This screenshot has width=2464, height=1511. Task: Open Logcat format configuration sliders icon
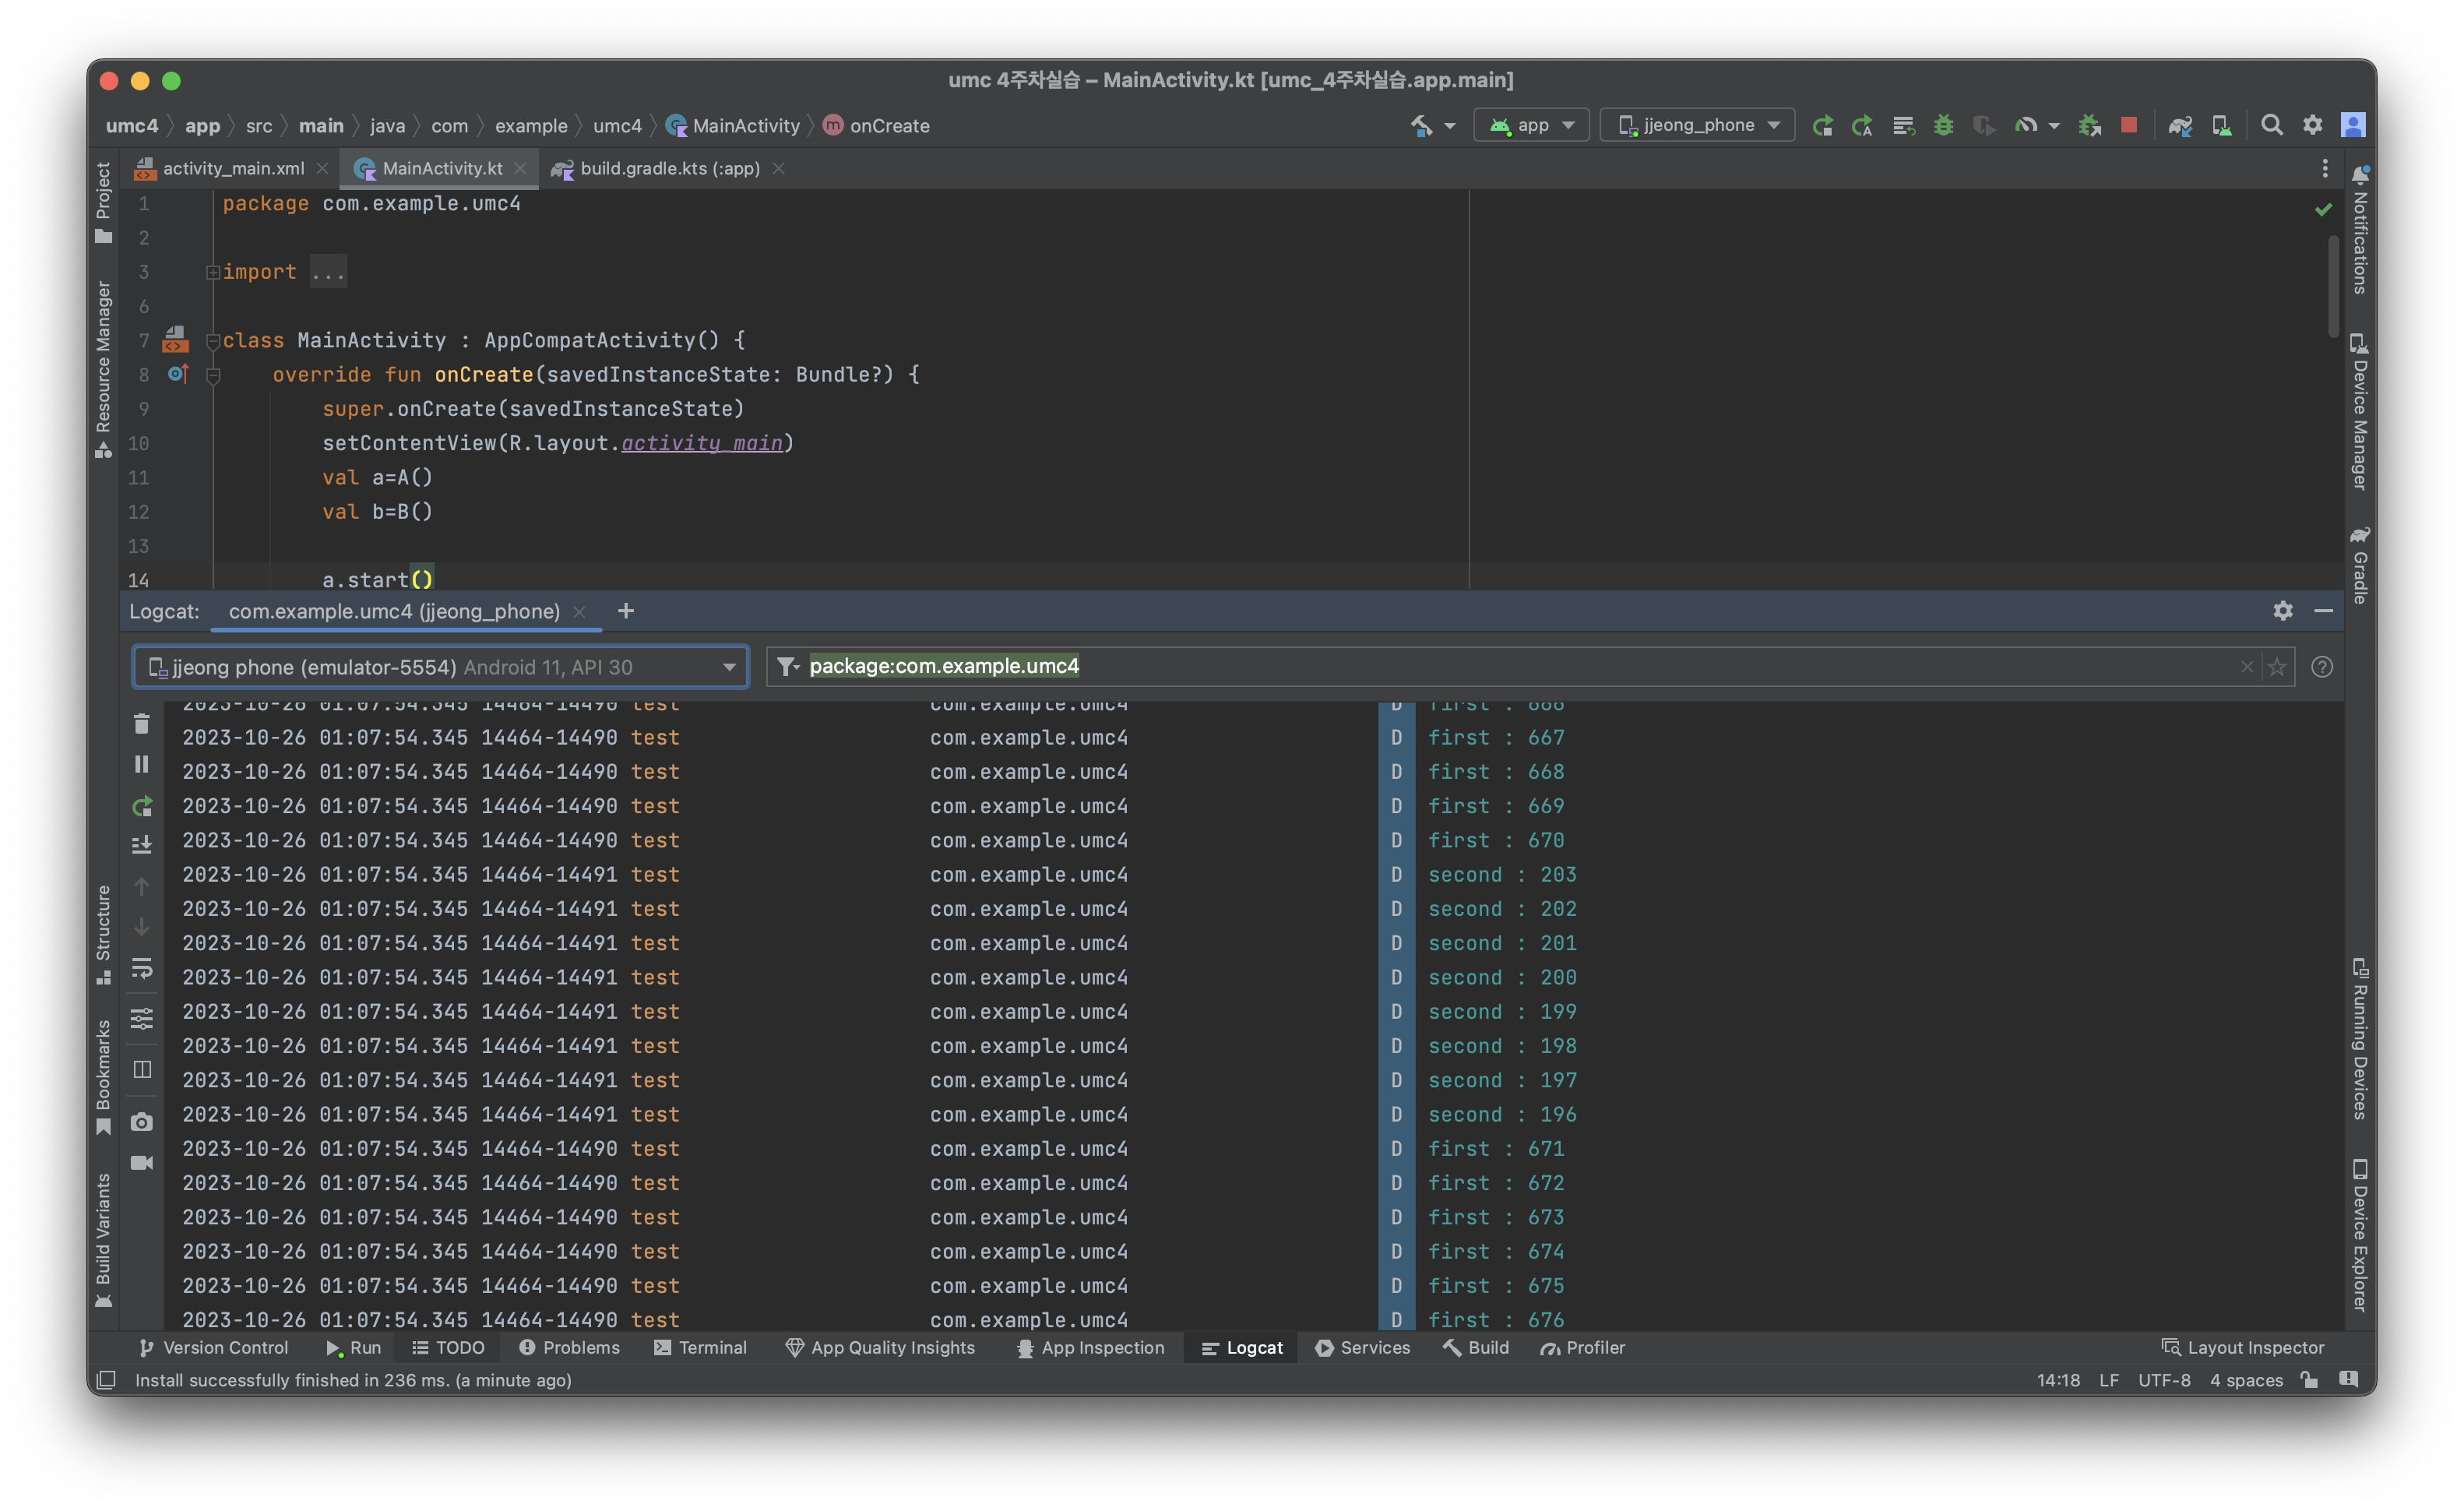(142, 1019)
